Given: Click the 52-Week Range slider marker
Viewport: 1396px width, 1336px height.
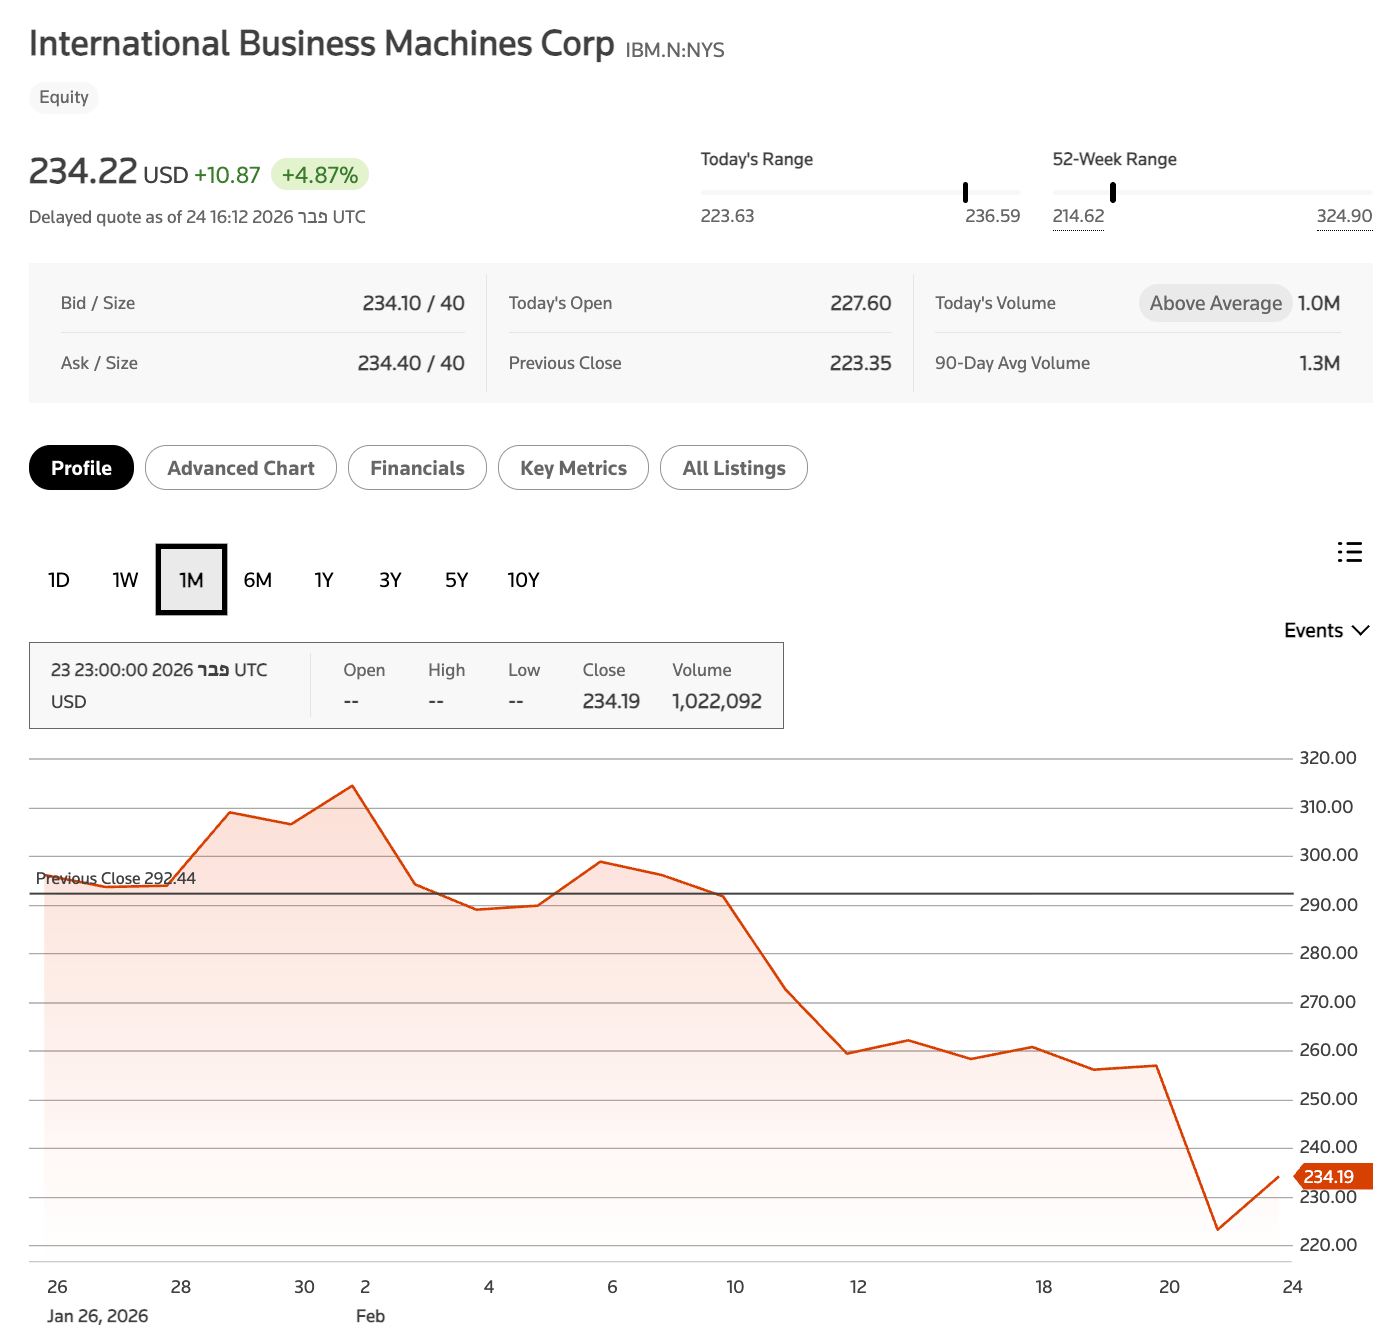Looking at the screenshot, I should (1112, 192).
